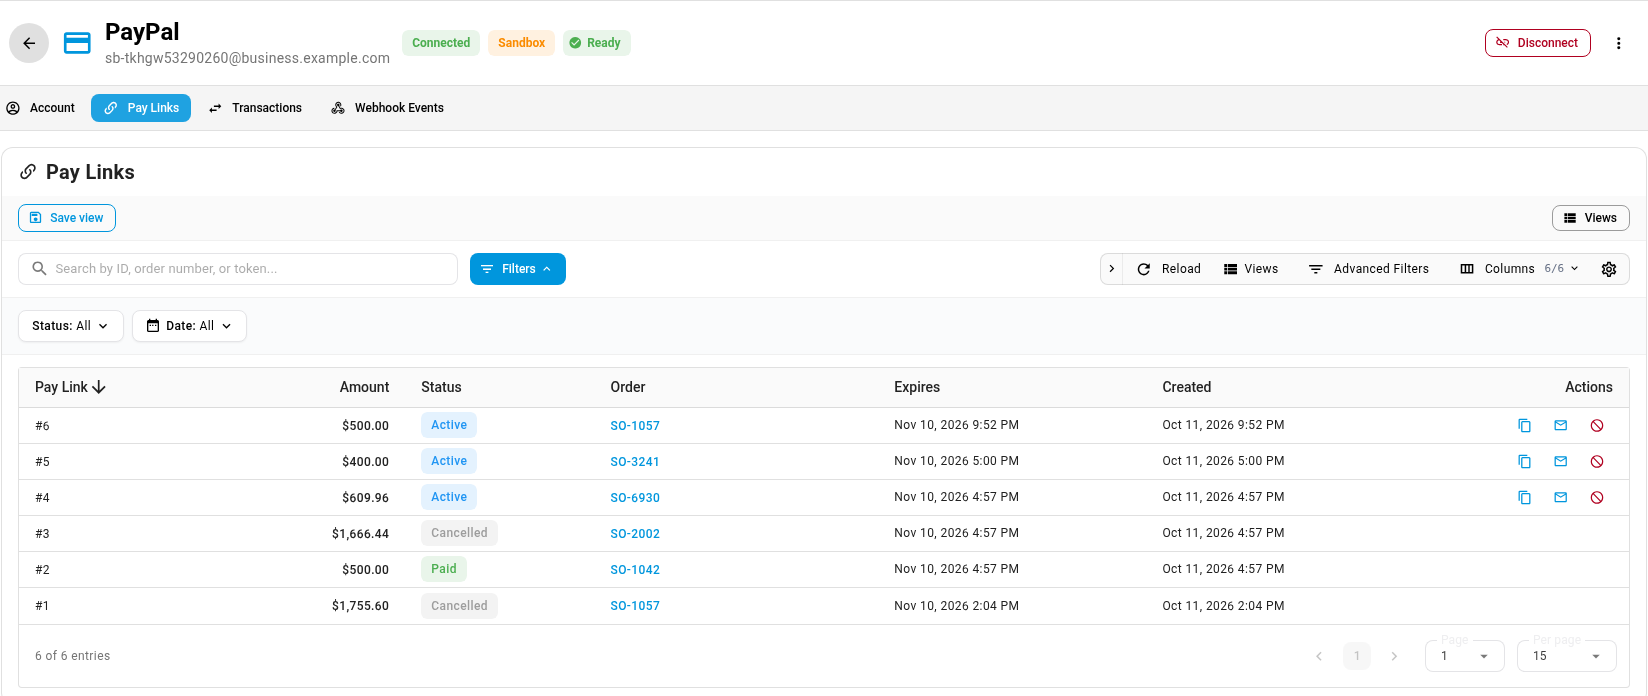Collapse the toolbar with the chevron arrow
Viewport: 1648px width, 696px height.
pyautogui.click(x=1112, y=269)
